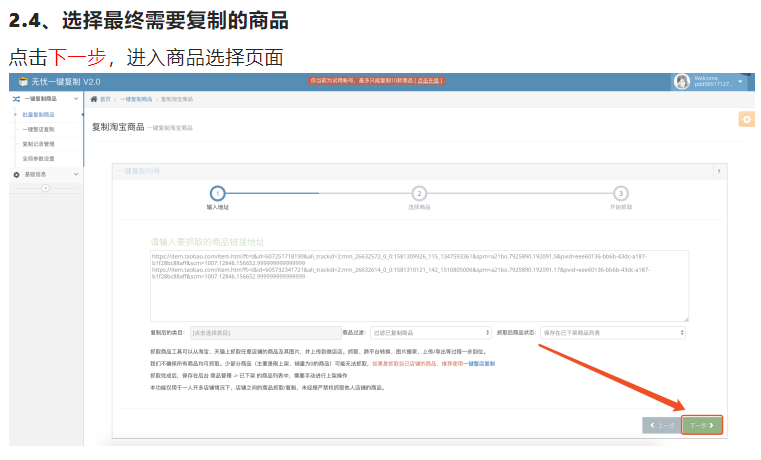Click the 点击选择类目 category field

tap(265, 333)
